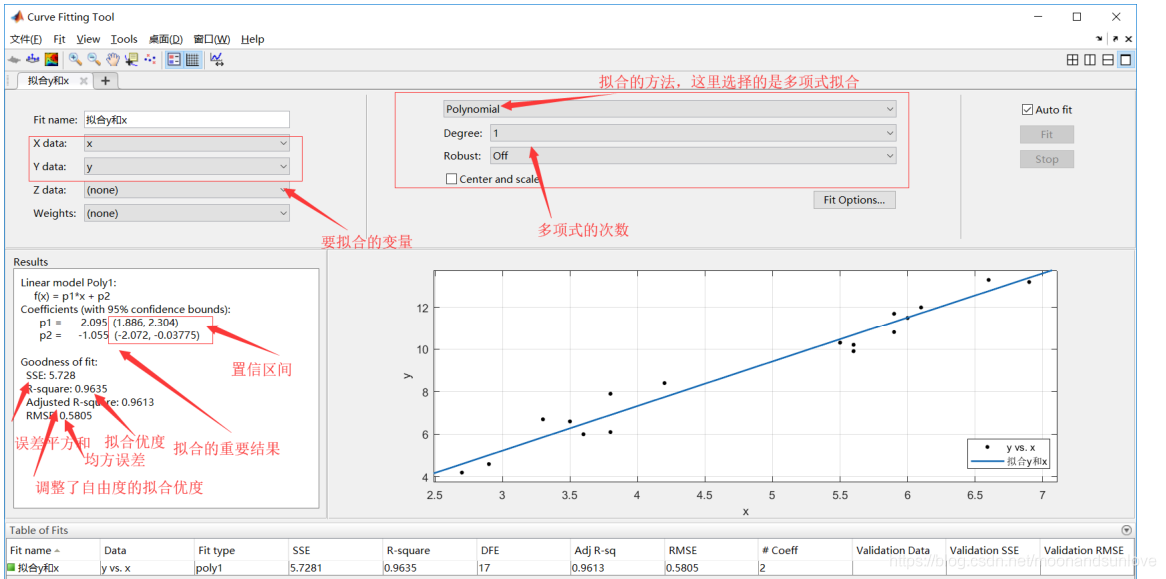Click the Fit name text field
Screen dimensions: 1166x579
(186, 119)
